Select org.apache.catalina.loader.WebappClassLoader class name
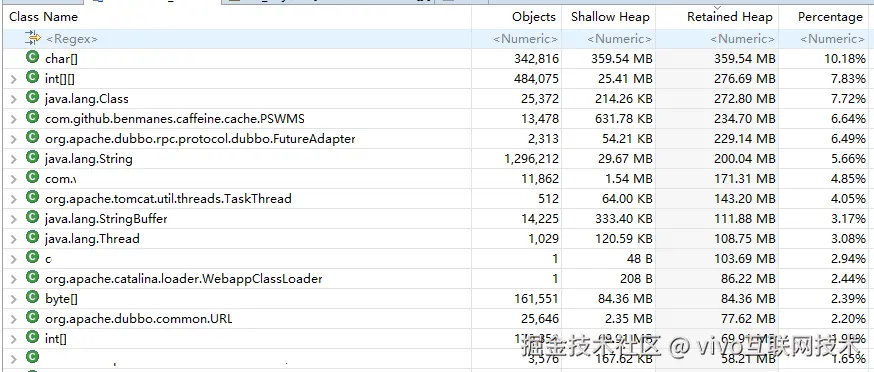Screen dimensions: 874x372 pyautogui.click(x=184, y=278)
